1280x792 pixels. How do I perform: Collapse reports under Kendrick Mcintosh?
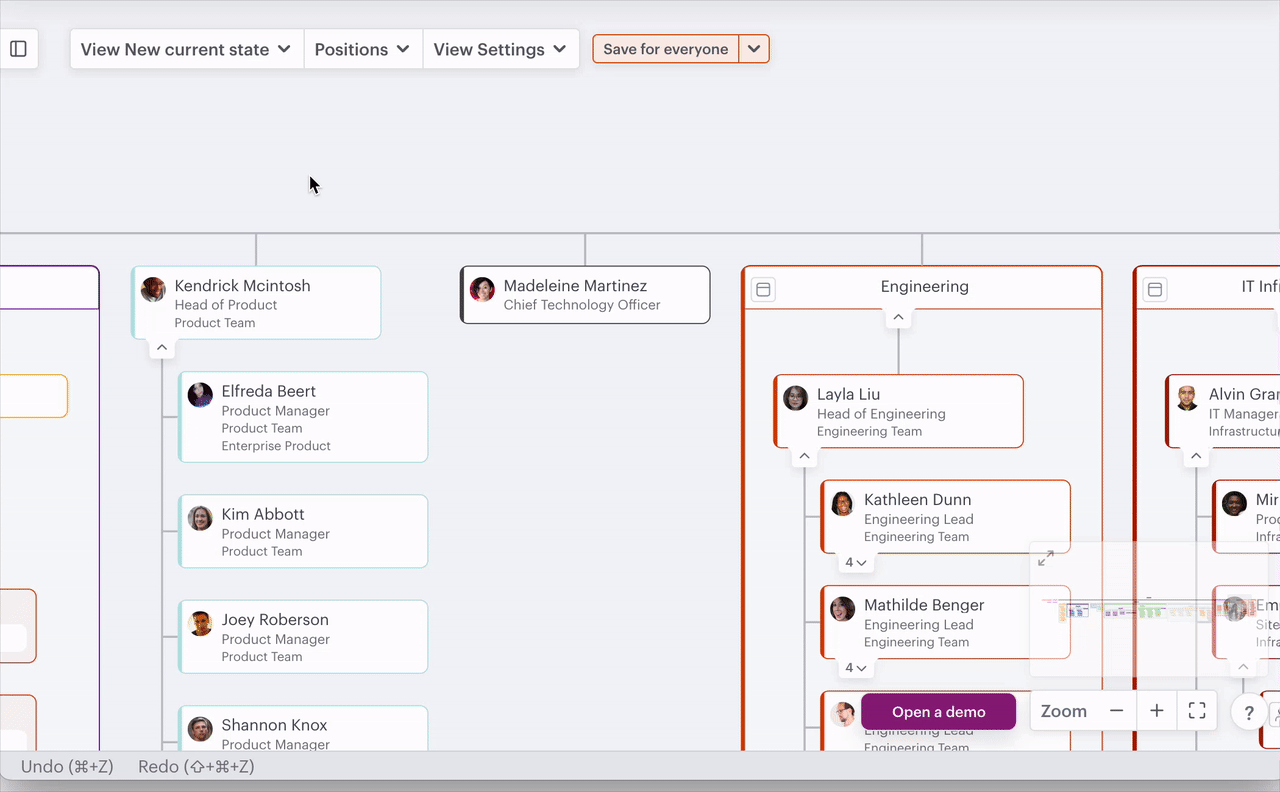pos(160,348)
